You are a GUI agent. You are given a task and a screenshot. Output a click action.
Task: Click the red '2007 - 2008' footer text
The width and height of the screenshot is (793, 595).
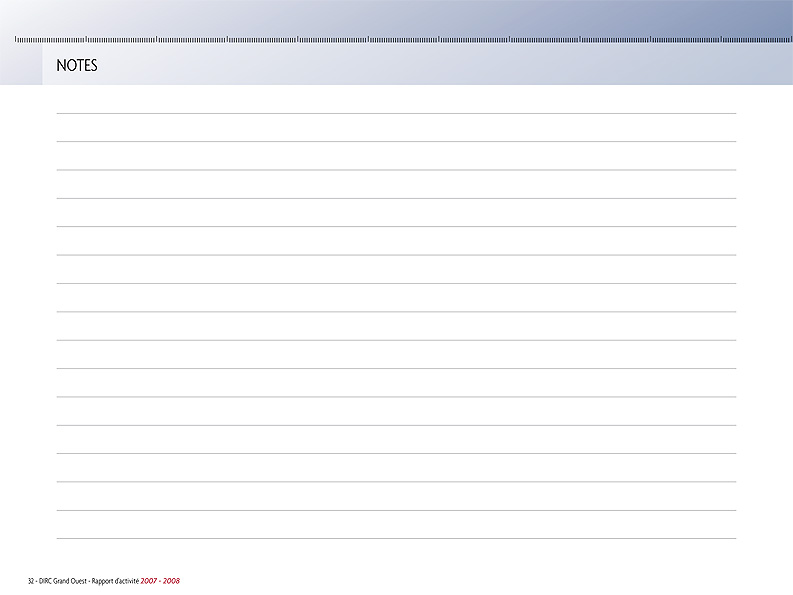pos(160,581)
